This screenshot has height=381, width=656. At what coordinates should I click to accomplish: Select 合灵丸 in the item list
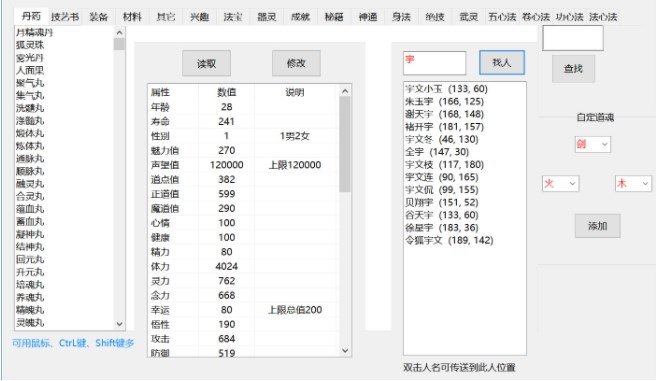coord(30,196)
